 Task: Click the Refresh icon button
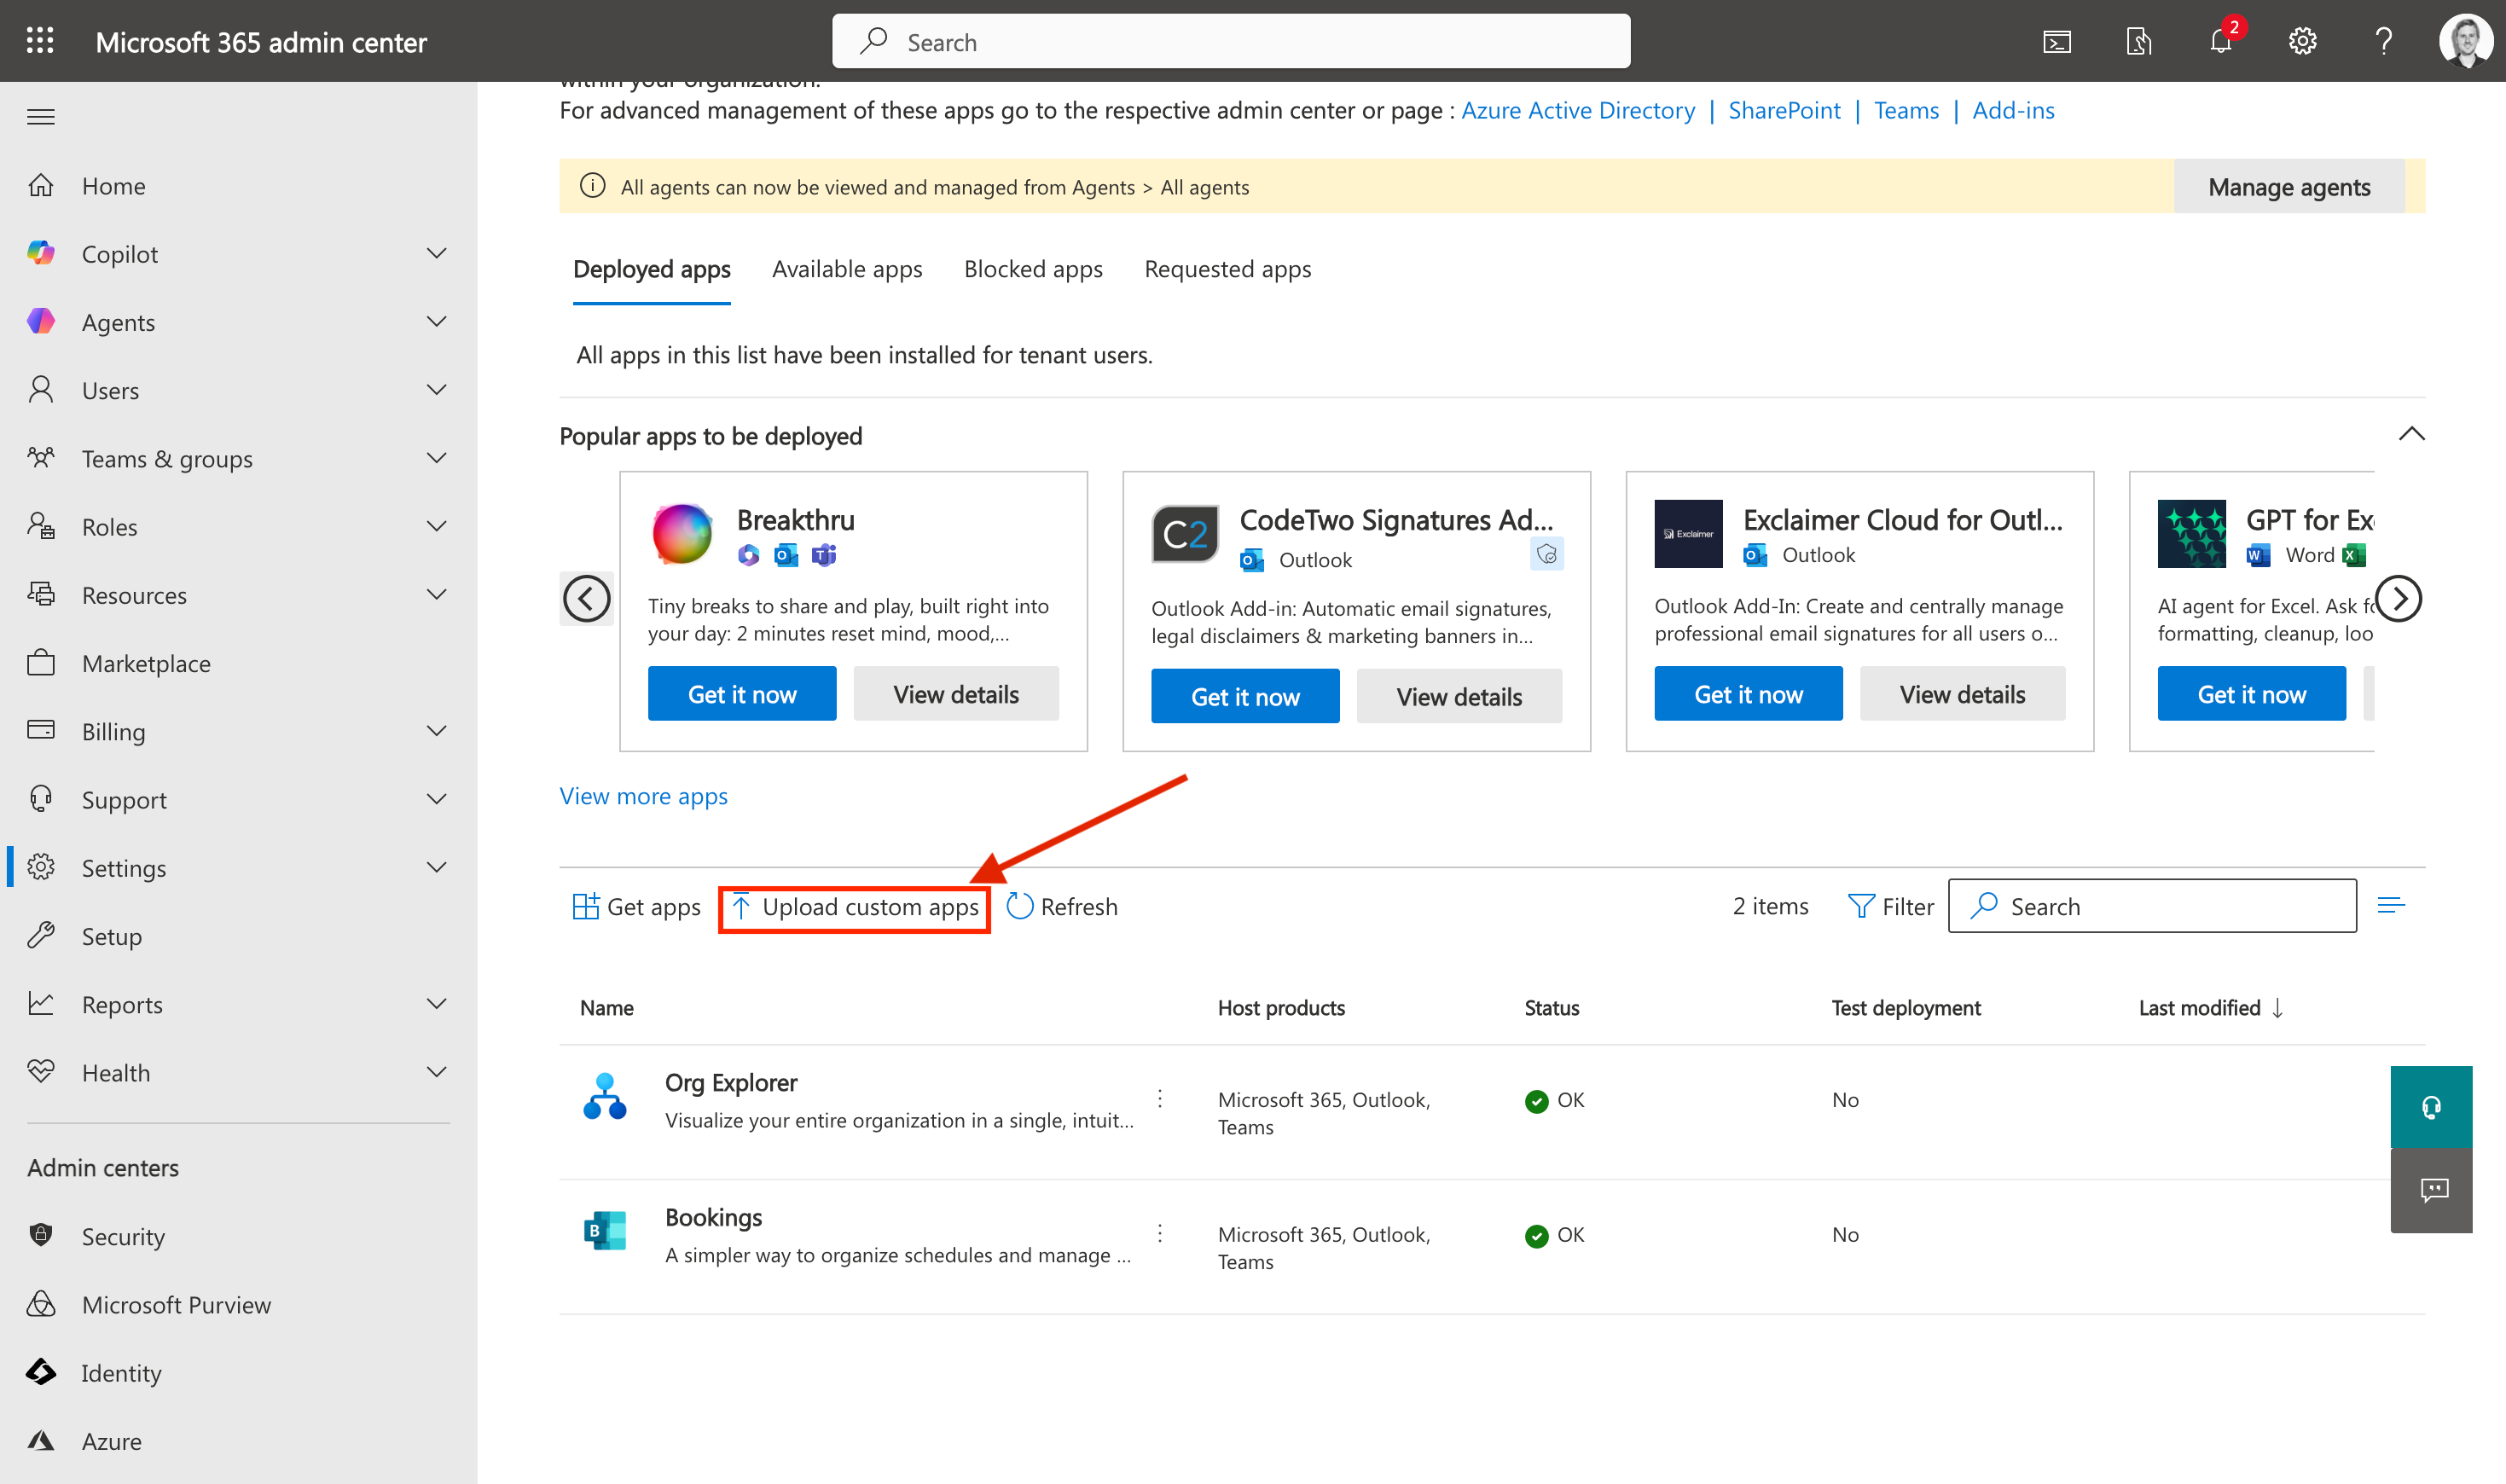1062,906
